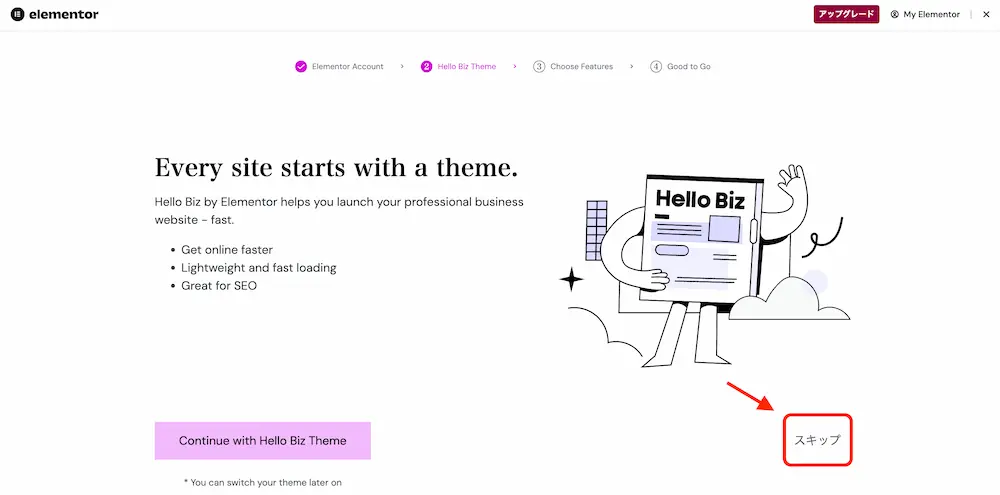Select the Elementor Account step
Image resolution: width=1000 pixels, height=495 pixels.
click(339, 66)
